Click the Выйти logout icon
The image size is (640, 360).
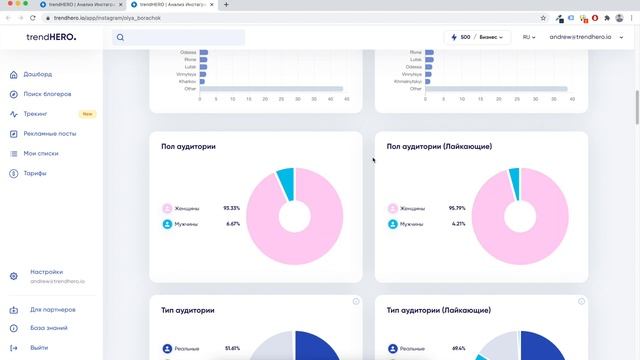(13, 348)
